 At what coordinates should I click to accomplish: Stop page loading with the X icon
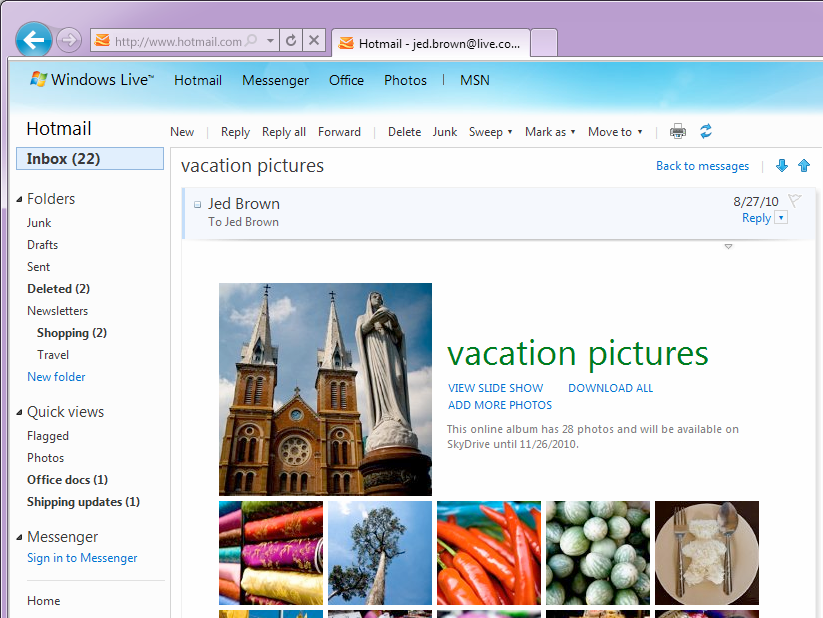(x=314, y=41)
